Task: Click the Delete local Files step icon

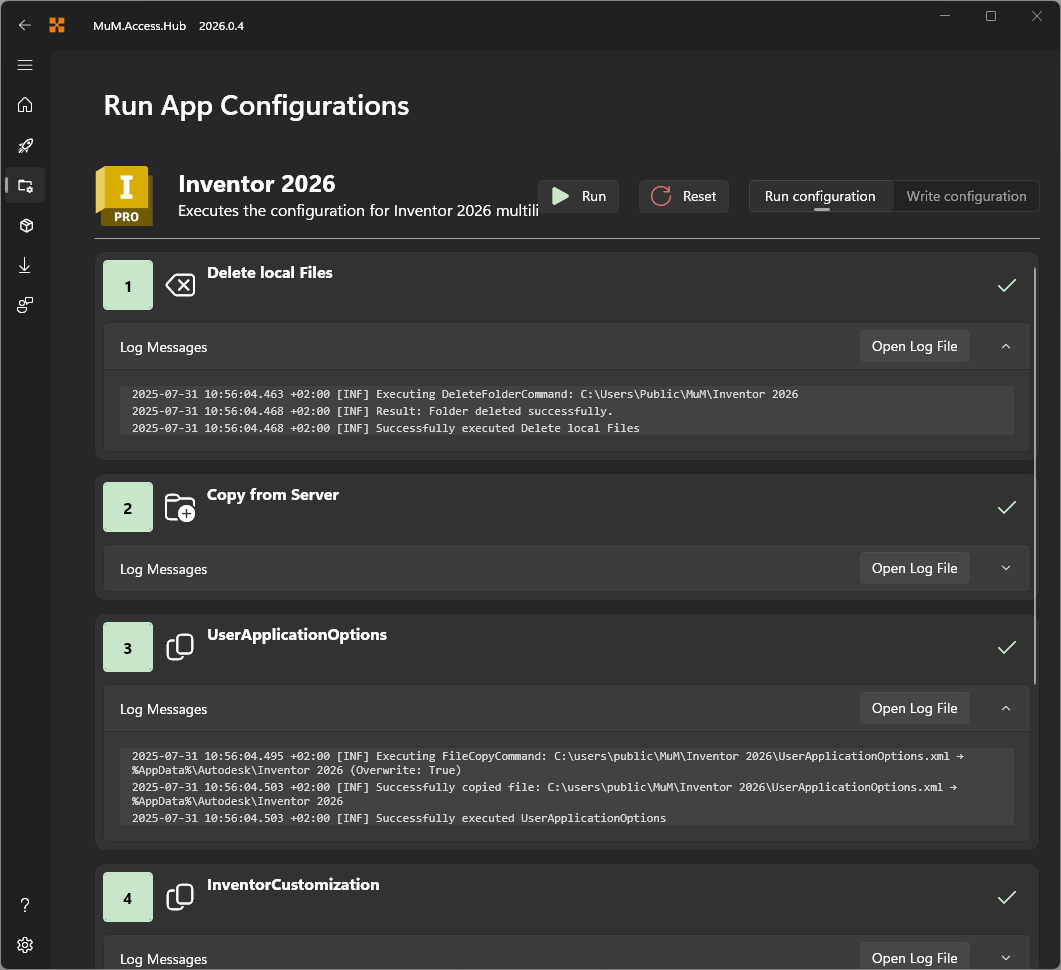Action: 180,285
